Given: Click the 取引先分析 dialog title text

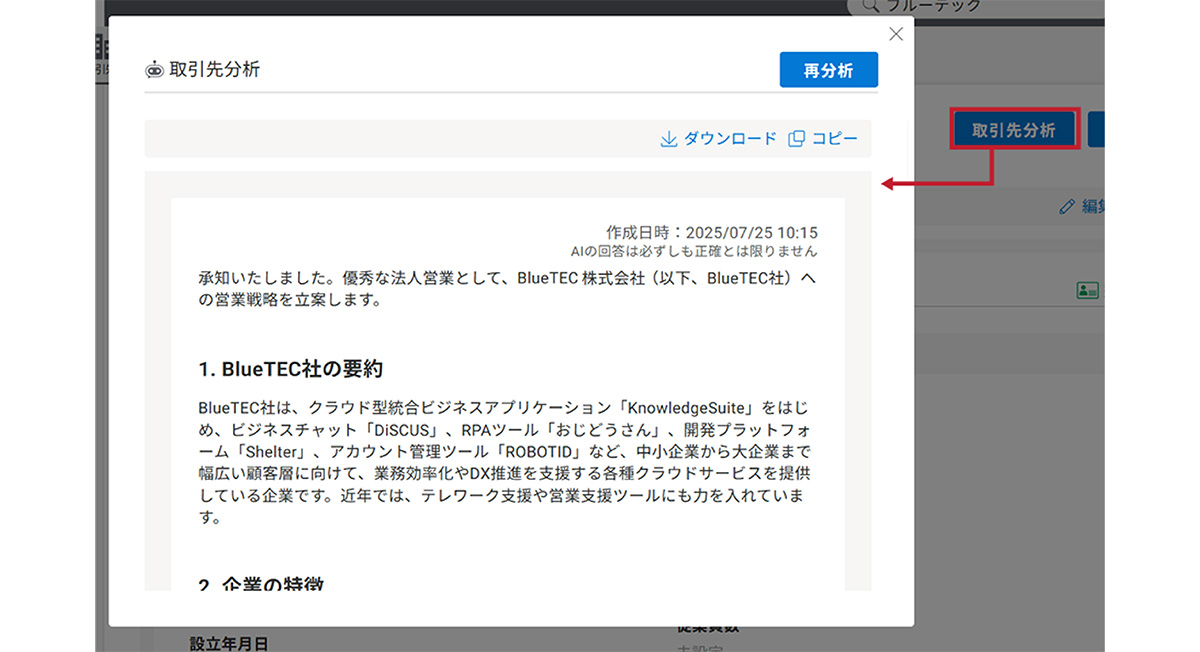Looking at the screenshot, I should 215,70.
